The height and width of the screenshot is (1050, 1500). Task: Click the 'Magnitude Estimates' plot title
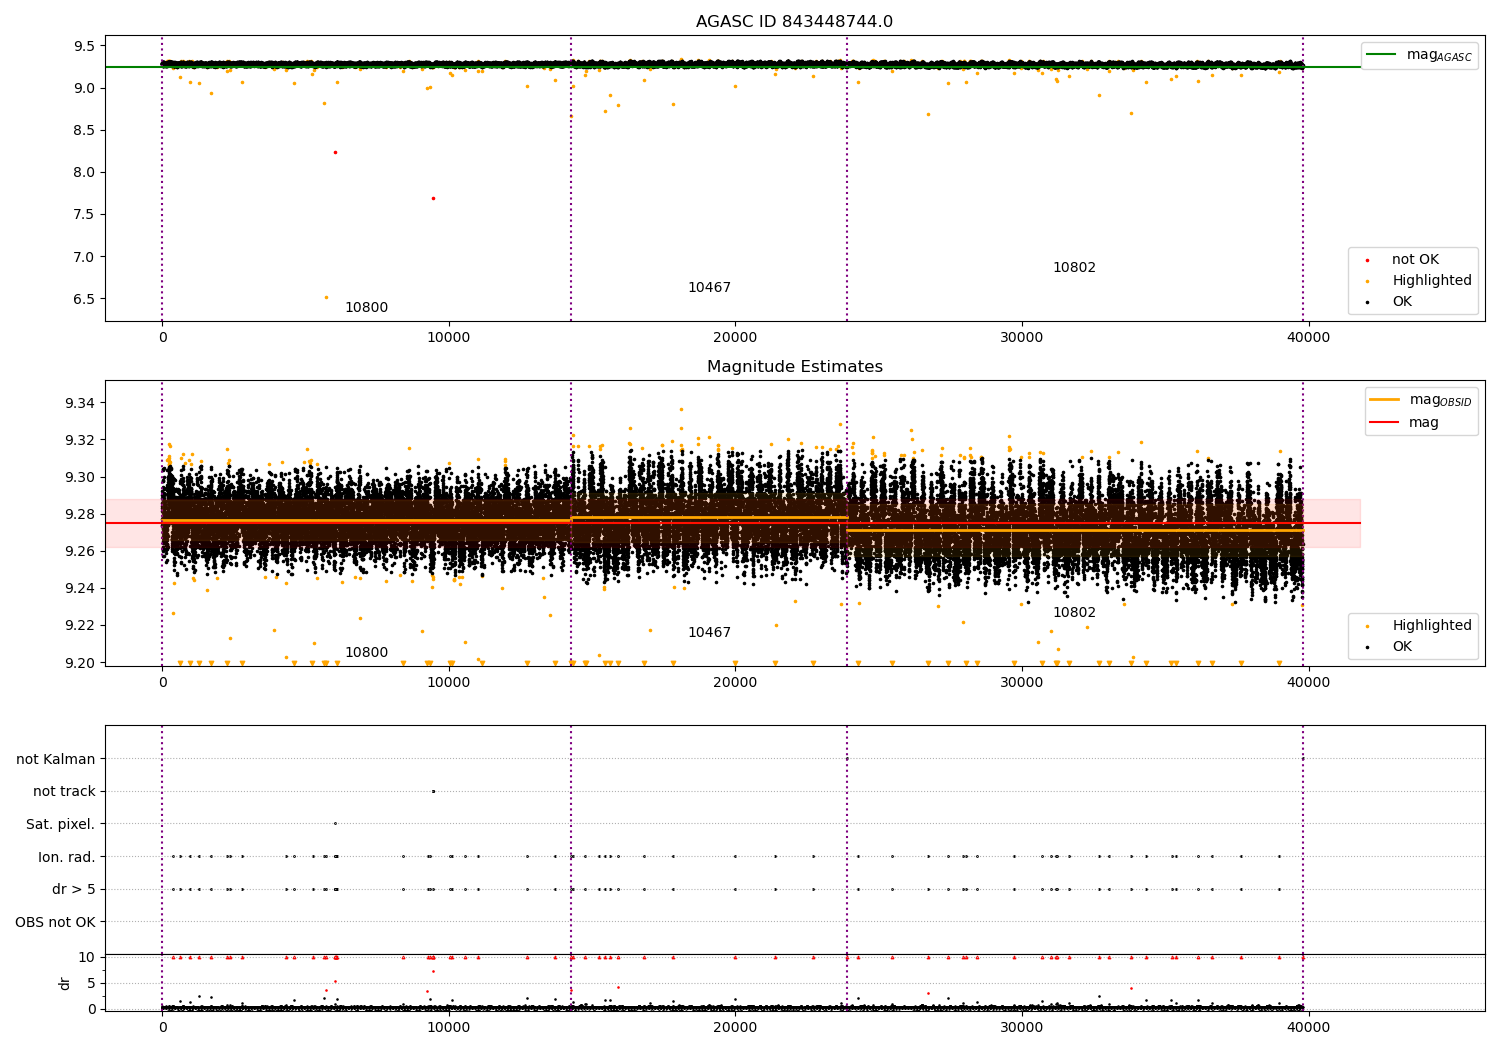(794, 367)
